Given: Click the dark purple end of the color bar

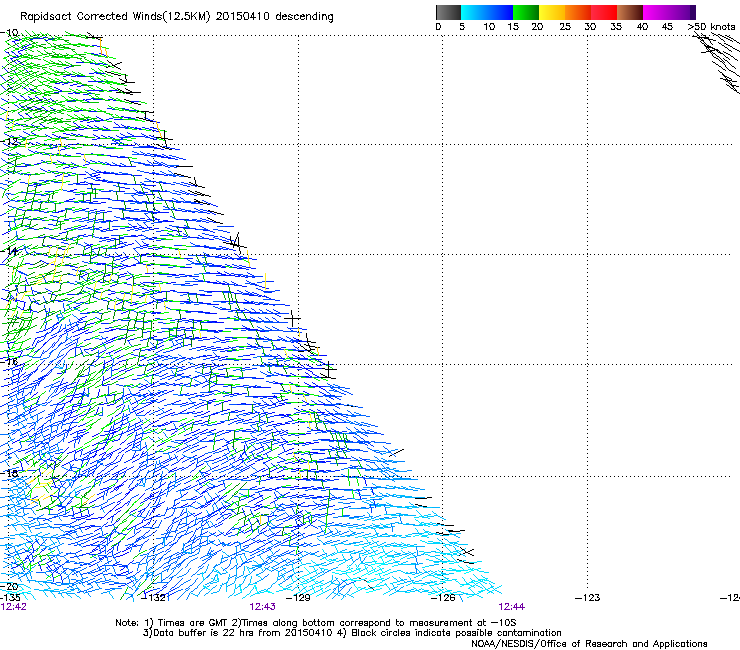Looking at the screenshot, I should [x=692, y=12].
